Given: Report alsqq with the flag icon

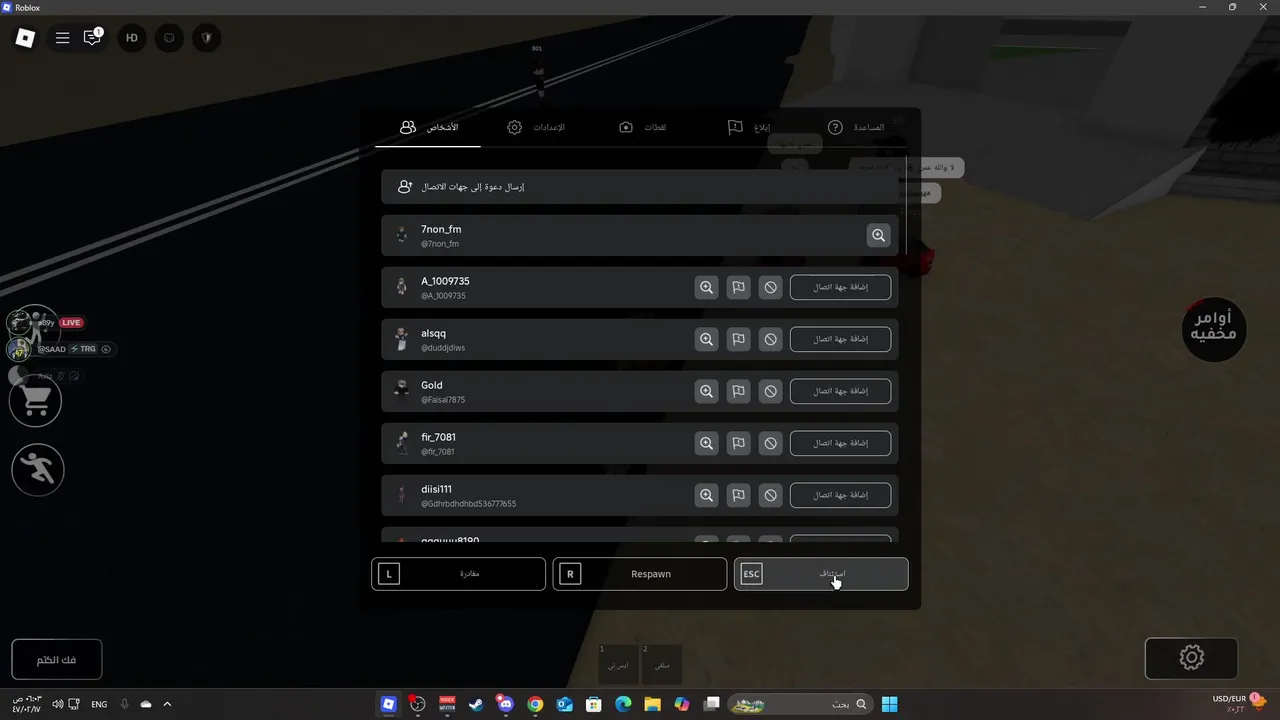Looking at the screenshot, I should (x=738, y=339).
